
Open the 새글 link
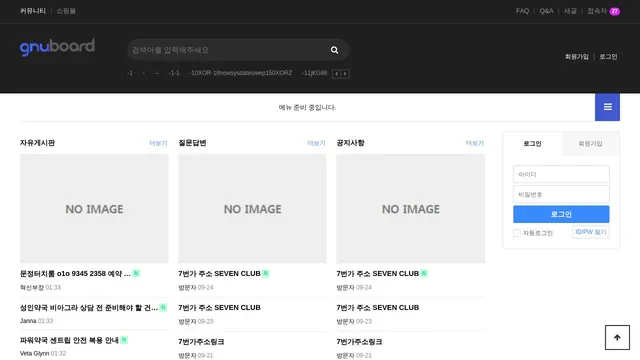[x=570, y=11]
